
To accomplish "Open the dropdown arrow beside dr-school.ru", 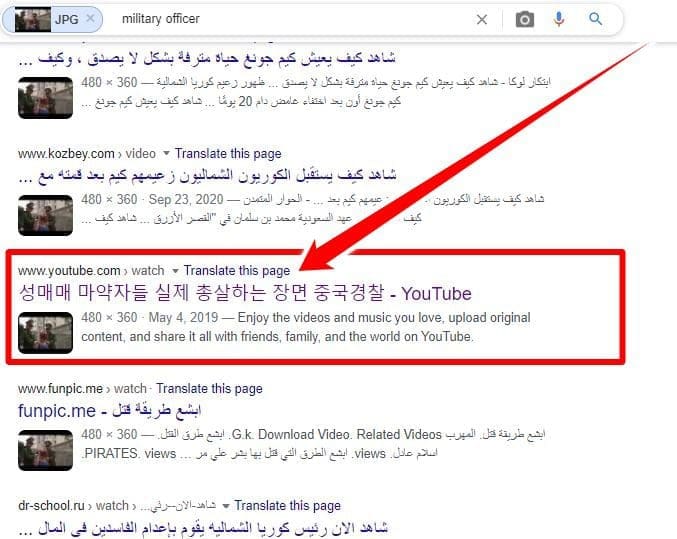I will 227,506.
